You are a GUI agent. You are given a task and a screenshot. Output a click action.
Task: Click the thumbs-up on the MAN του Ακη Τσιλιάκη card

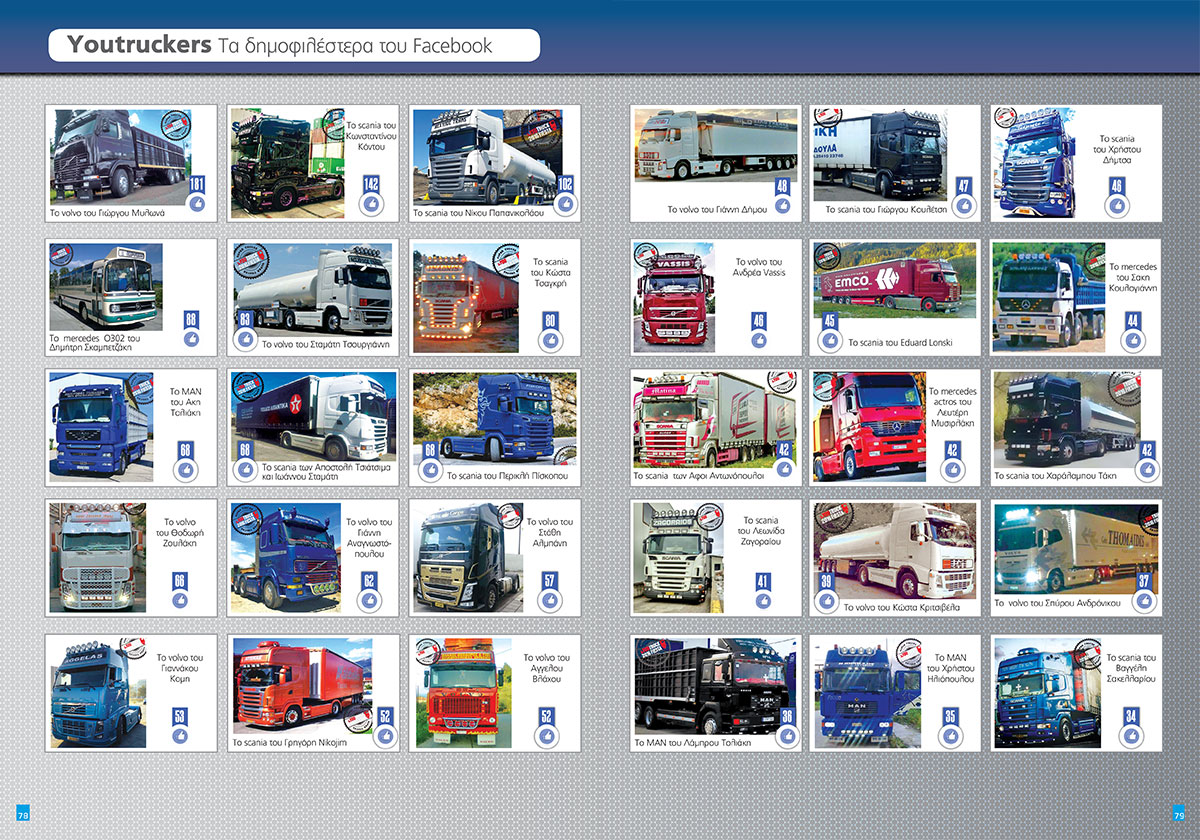point(186,470)
